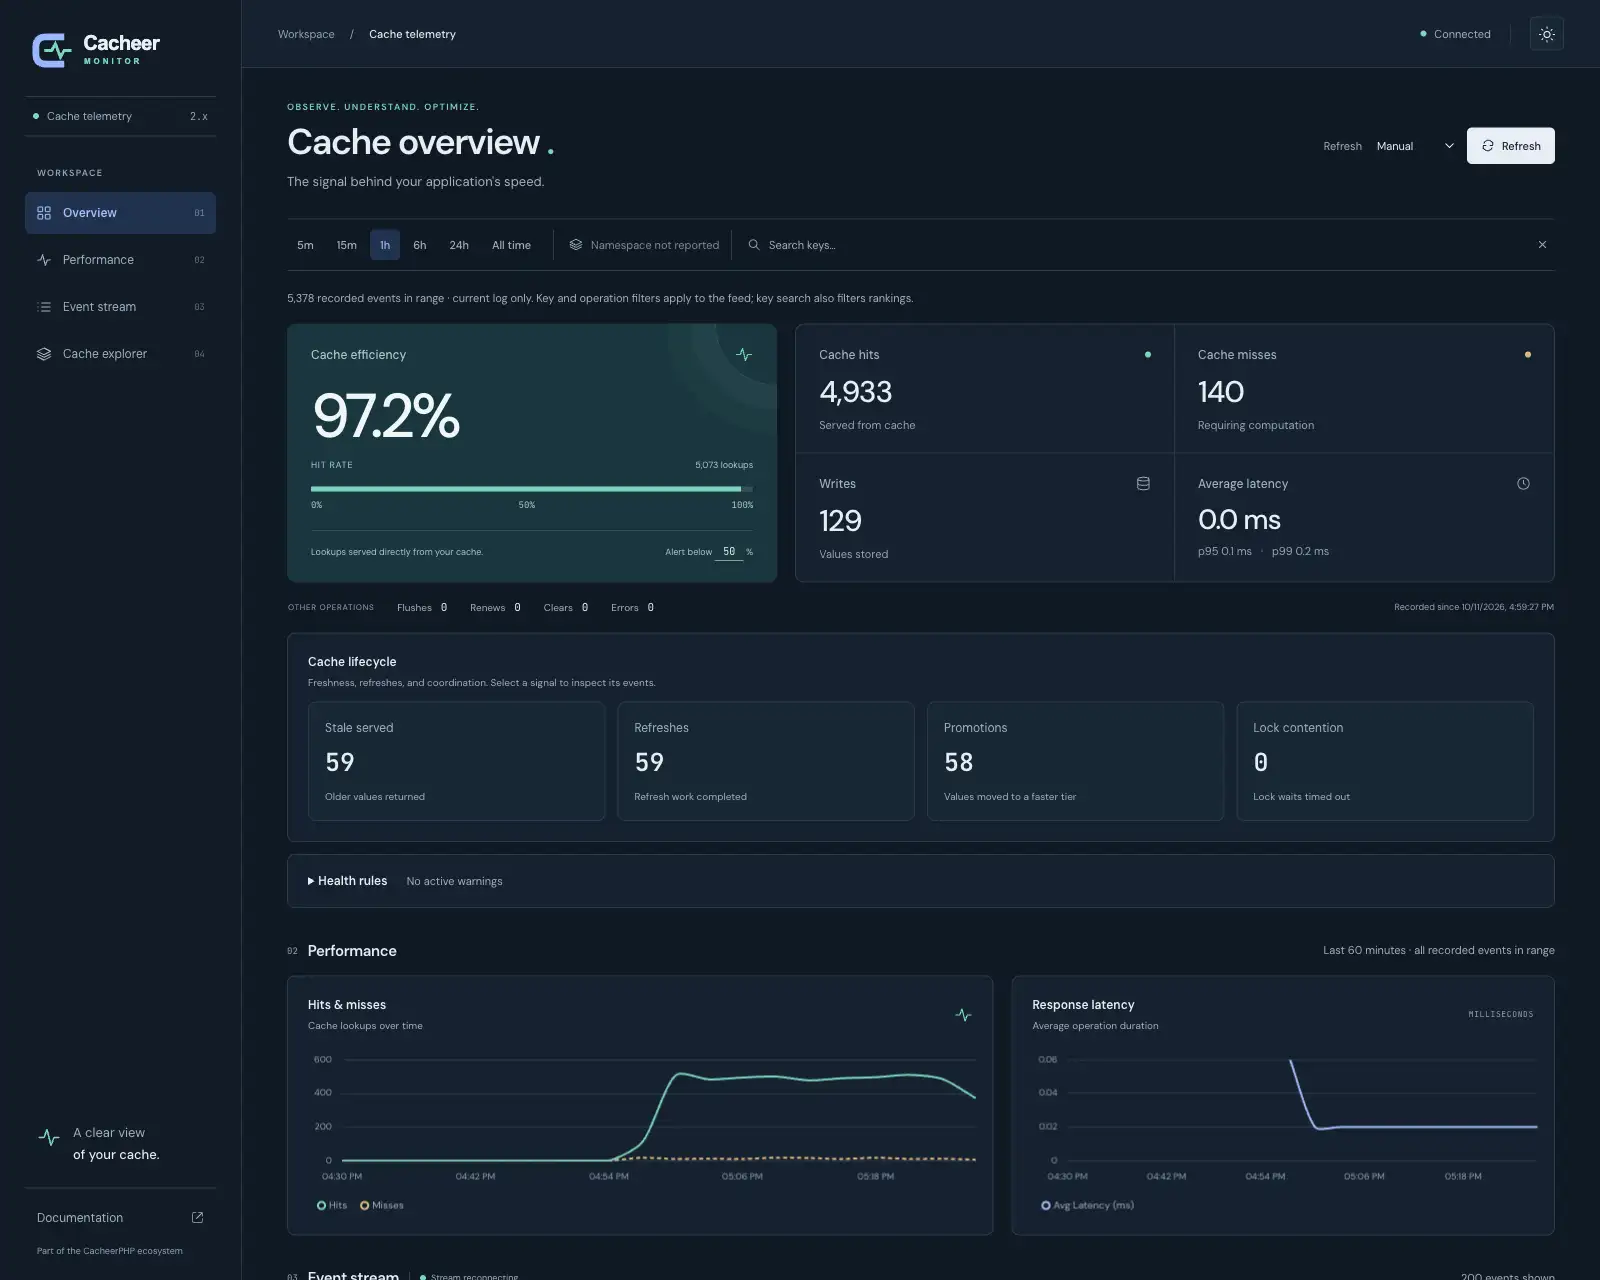Toggle Avg Latency (ms) legend series
Viewport: 1600px width, 1280px height.
tap(1087, 1205)
